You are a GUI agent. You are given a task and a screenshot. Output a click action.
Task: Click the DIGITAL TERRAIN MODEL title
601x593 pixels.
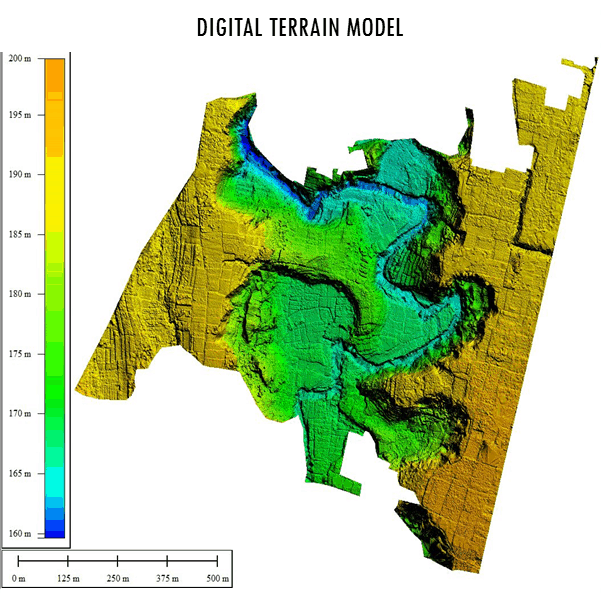[300, 28]
